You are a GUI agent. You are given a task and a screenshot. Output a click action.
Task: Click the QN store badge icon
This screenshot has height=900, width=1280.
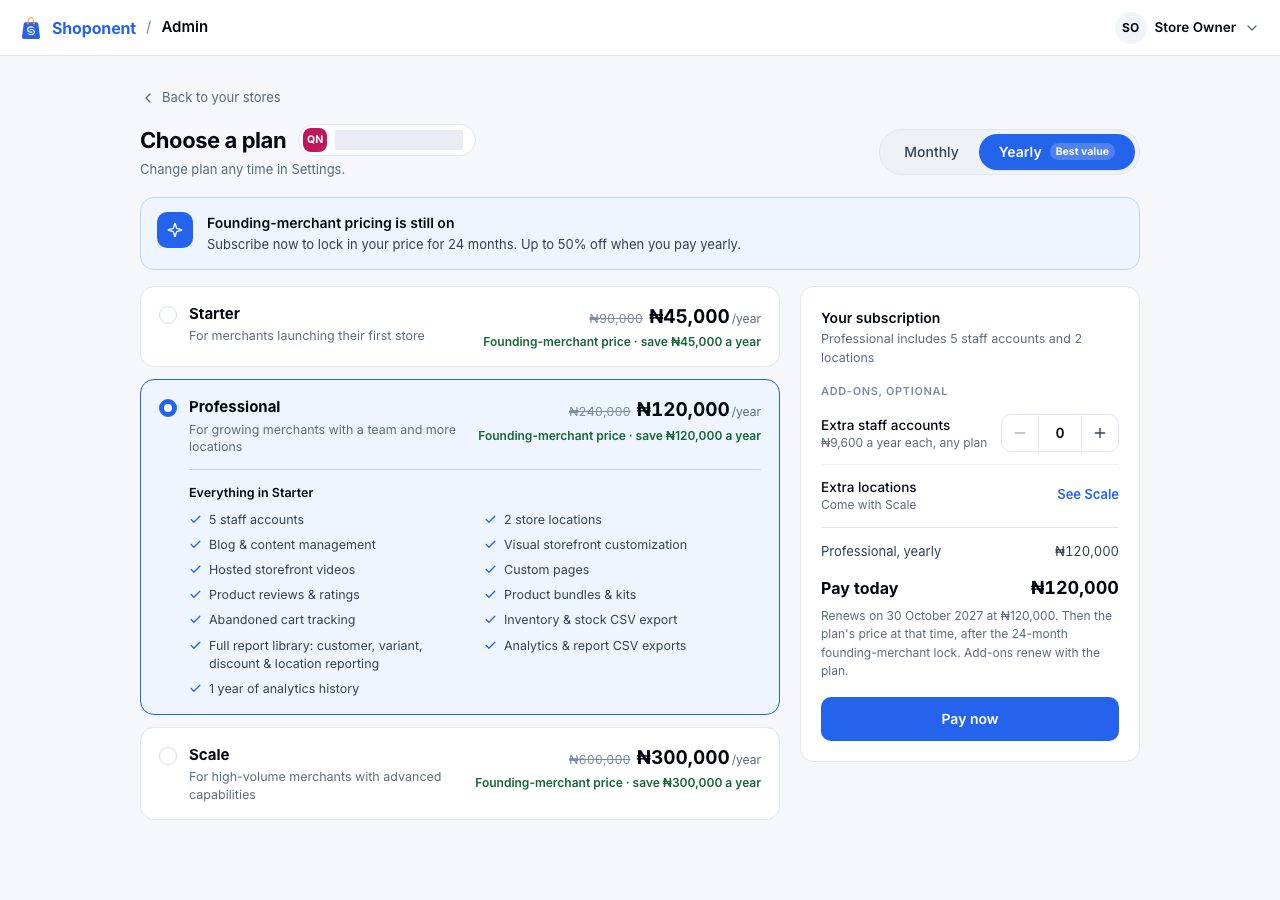pos(315,140)
